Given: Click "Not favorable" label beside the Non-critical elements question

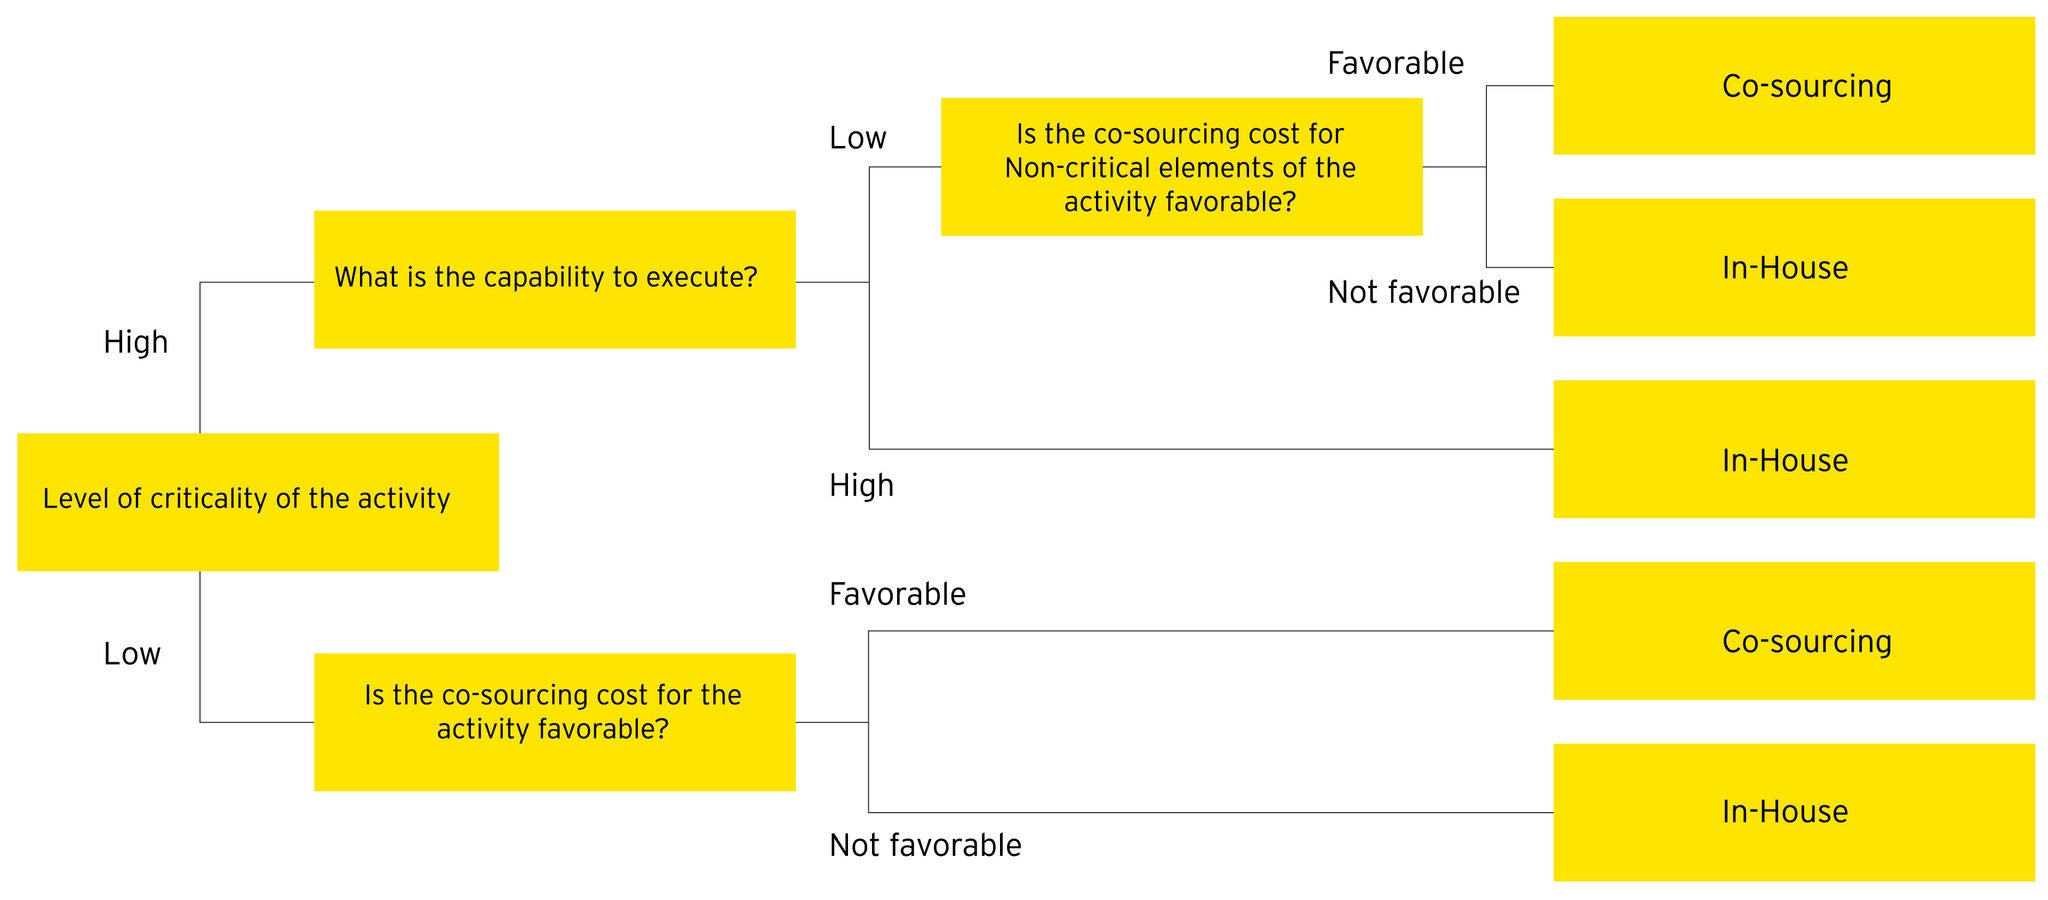Looking at the screenshot, I should (x=1423, y=293).
